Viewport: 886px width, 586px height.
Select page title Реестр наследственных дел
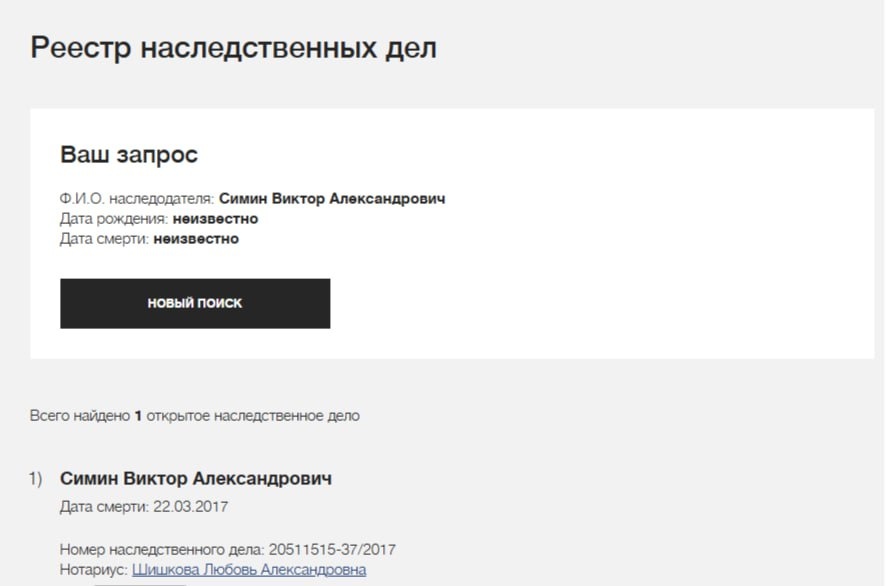[233, 47]
